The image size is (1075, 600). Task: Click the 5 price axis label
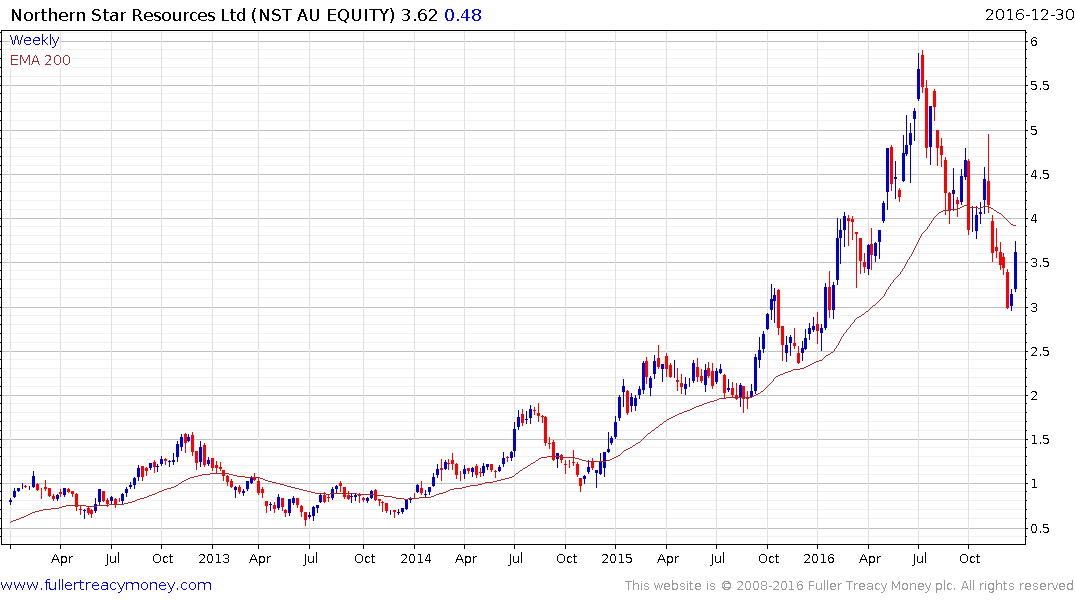tap(1034, 130)
